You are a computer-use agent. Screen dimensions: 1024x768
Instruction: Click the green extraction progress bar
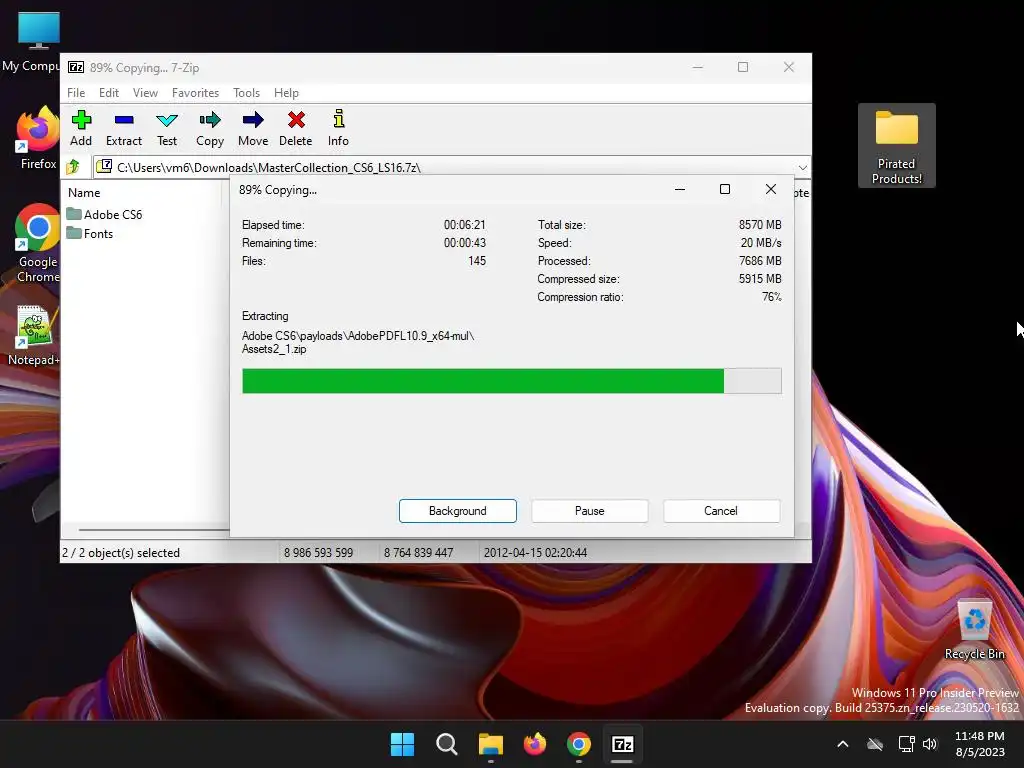tap(511, 381)
